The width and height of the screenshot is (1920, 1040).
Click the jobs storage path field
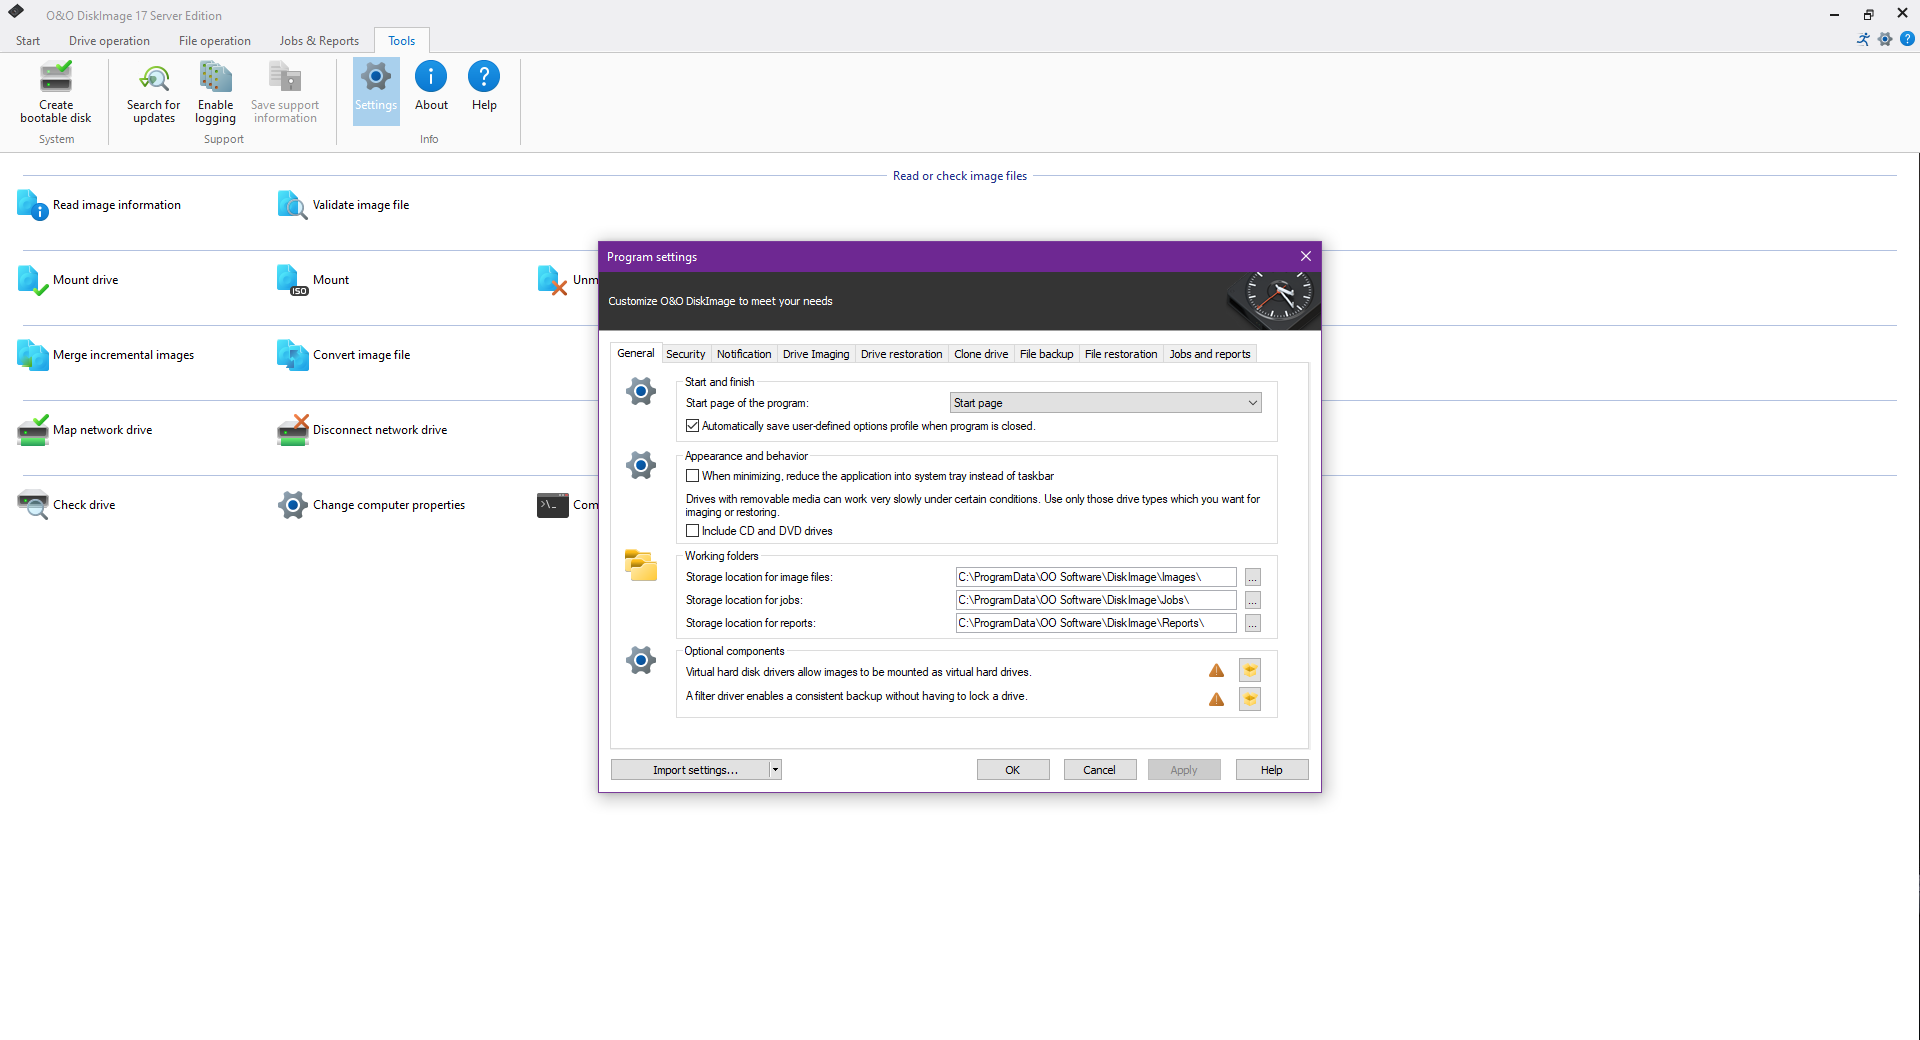(x=1096, y=600)
